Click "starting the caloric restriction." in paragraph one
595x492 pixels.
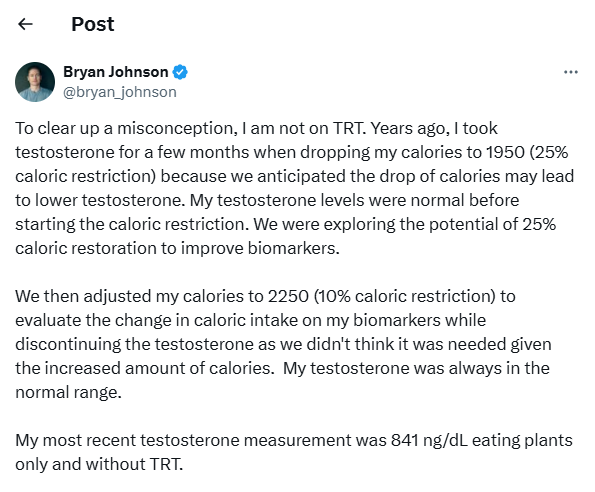tap(132, 225)
